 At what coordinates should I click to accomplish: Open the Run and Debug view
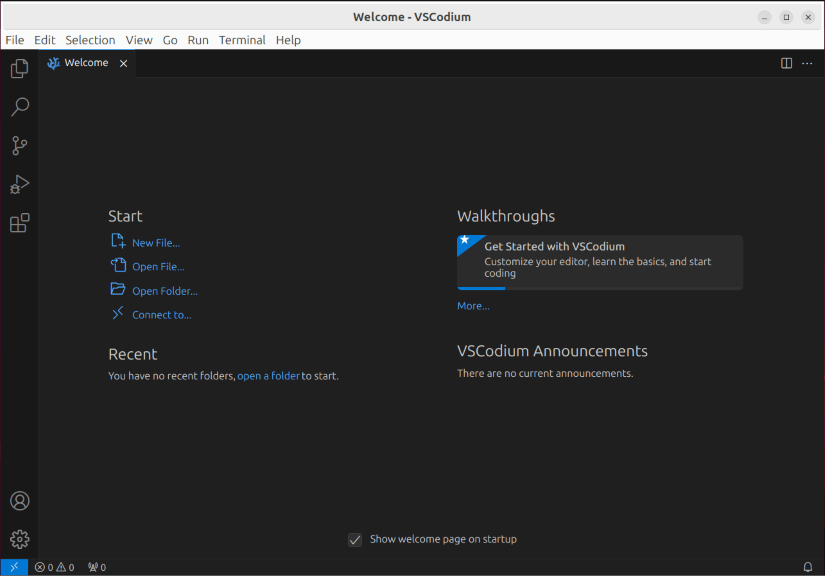click(19, 185)
